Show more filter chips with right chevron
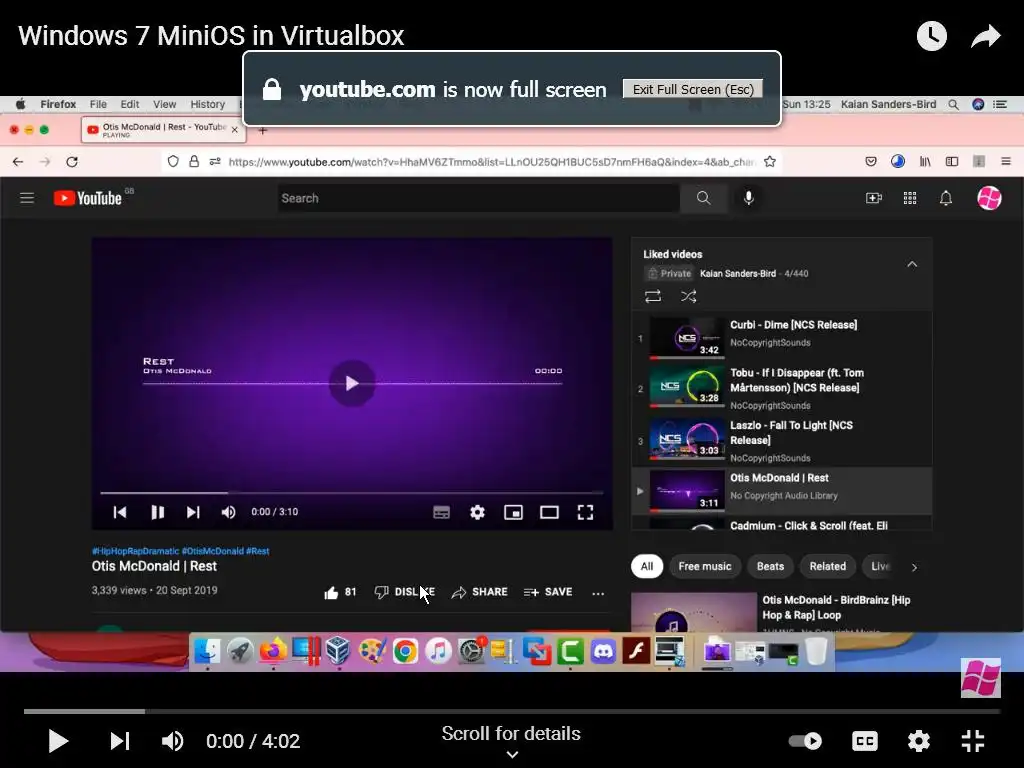This screenshot has height=768, width=1024. 914,567
